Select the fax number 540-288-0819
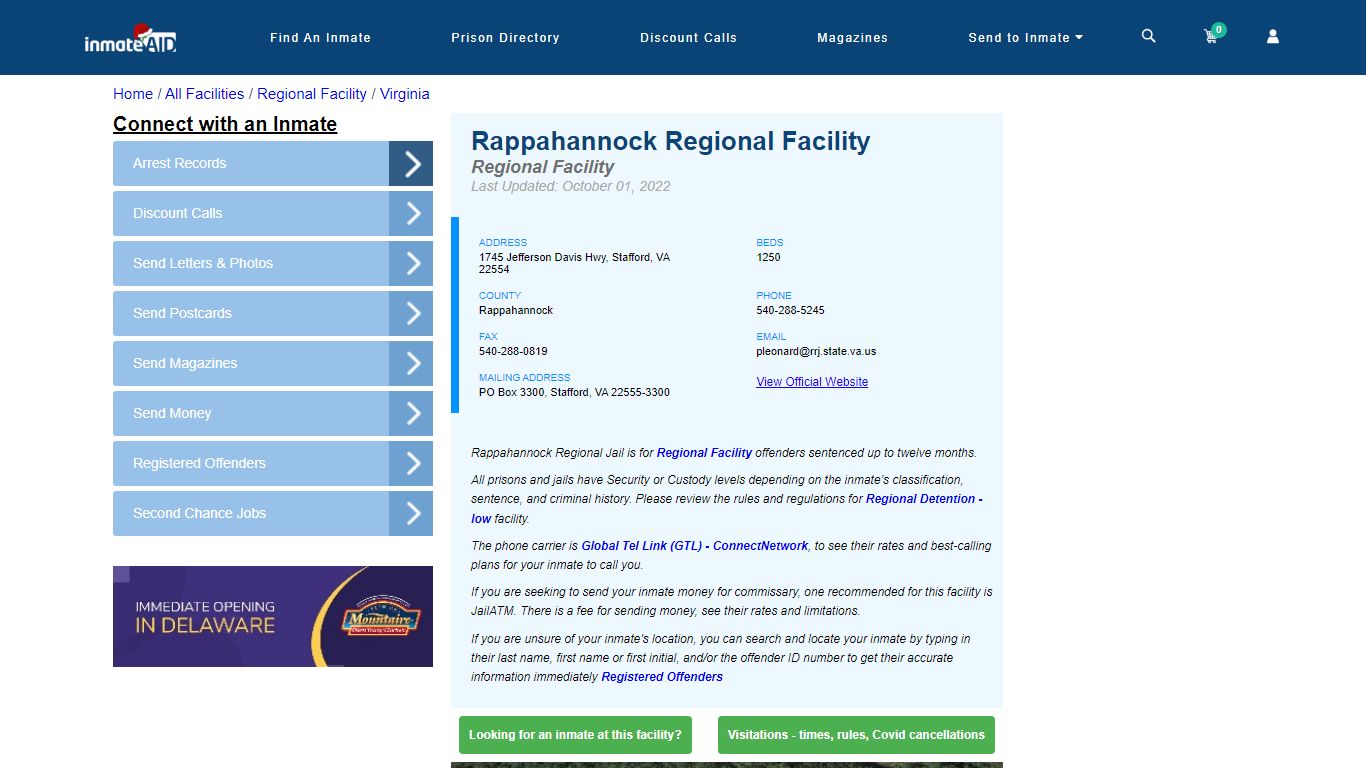The width and height of the screenshot is (1366, 768). (513, 352)
